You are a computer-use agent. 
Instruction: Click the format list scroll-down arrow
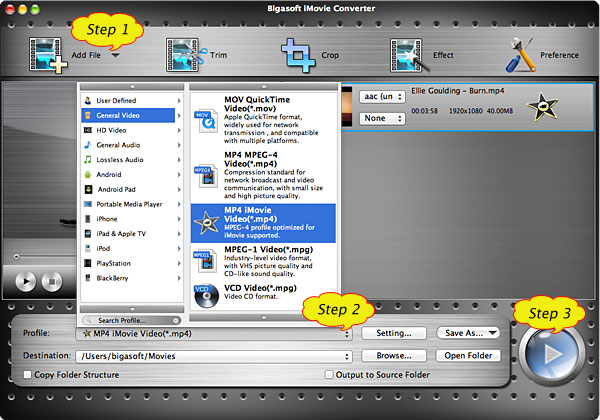tap(264, 317)
